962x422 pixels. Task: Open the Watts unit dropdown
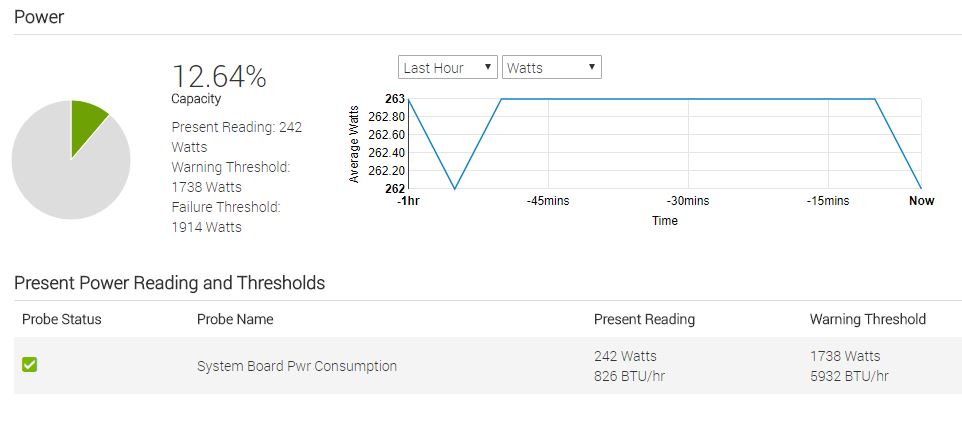click(x=551, y=68)
